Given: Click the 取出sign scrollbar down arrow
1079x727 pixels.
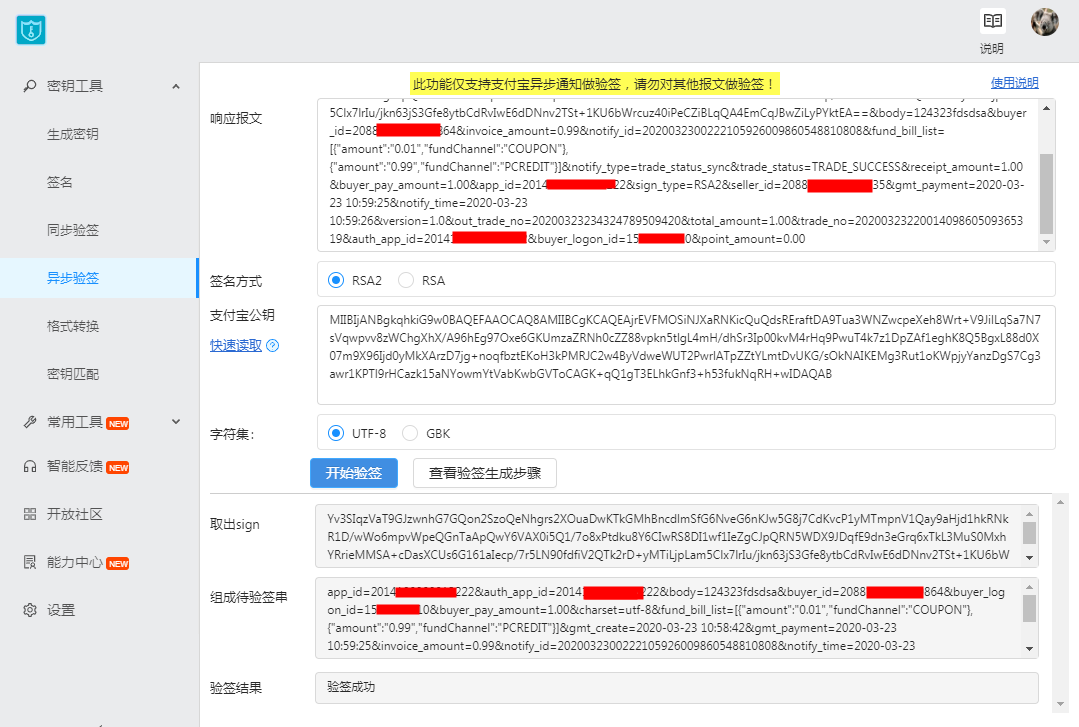Looking at the screenshot, I should (x=1029, y=558).
